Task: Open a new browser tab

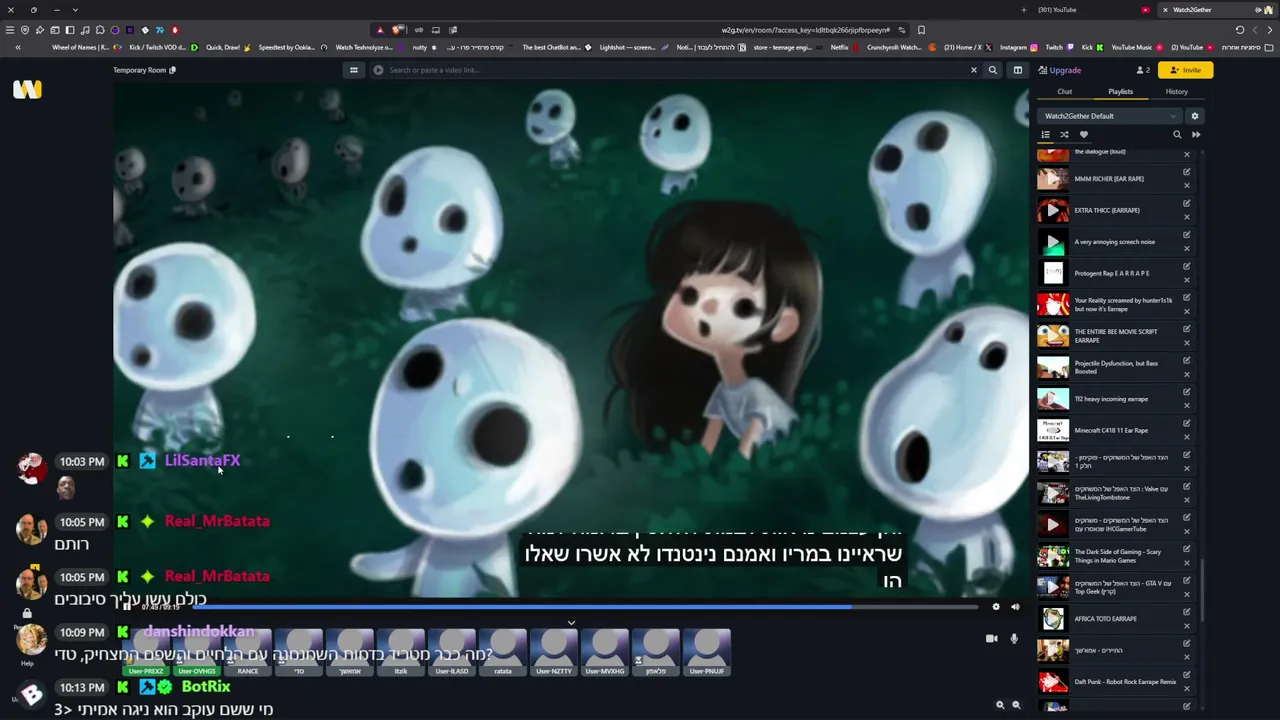Action: (1023, 10)
